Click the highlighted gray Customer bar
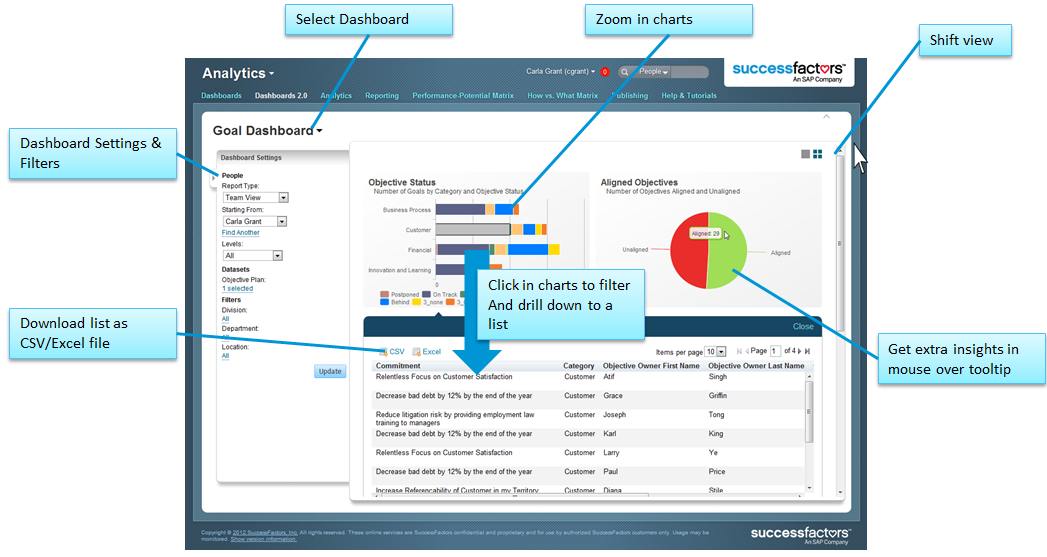The height and width of the screenshot is (557, 1047). (x=473, y=230)
